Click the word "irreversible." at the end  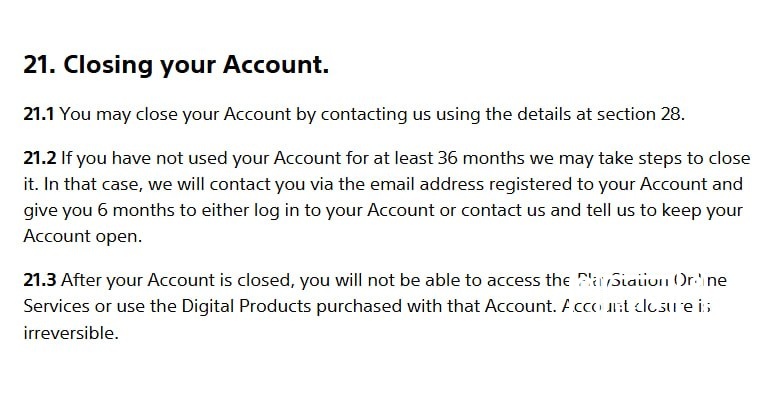click(71, 333)
